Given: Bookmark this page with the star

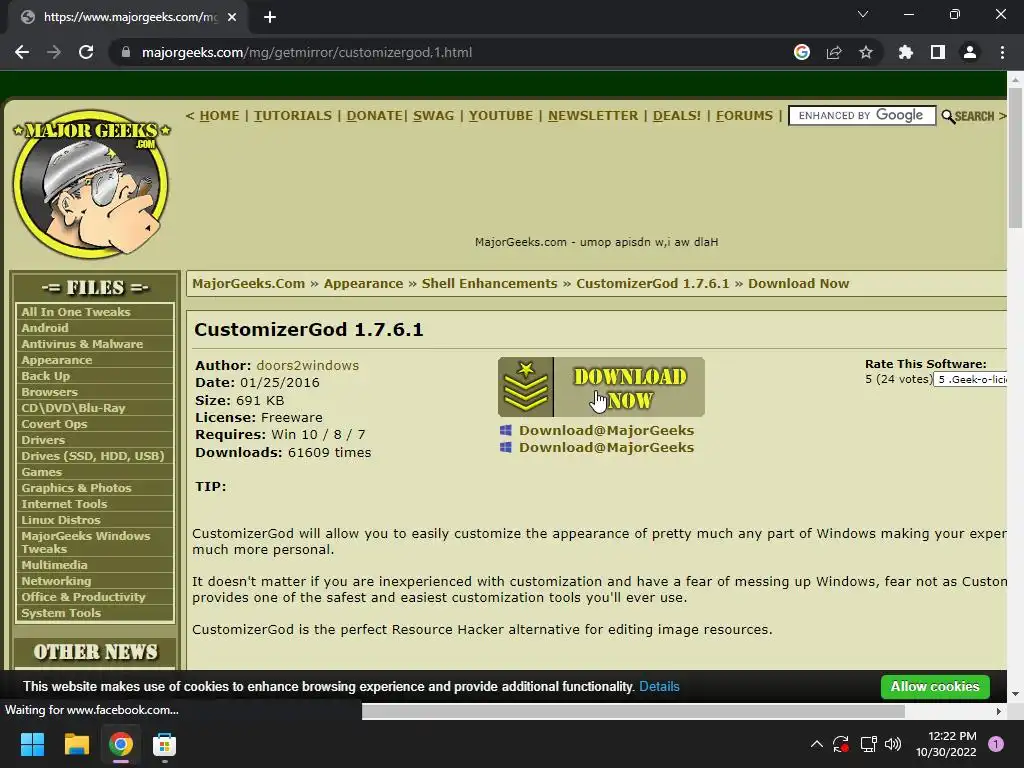Looking at the screenshot, I should pyautogui.click(x=866, y=52).
